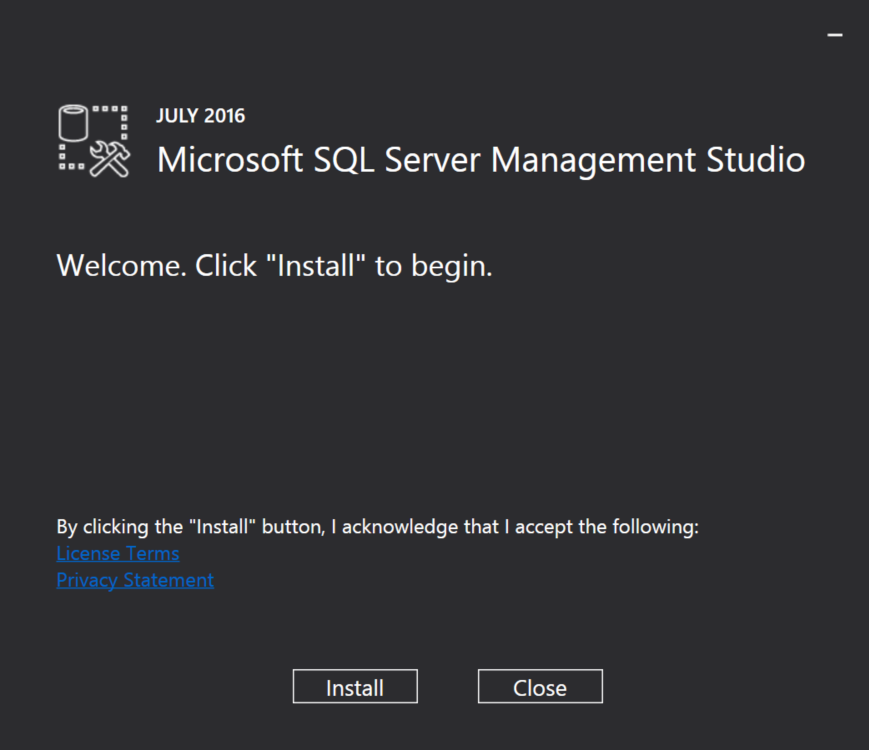Screen dimensions: 869x750
Task: Click the year "2016" above the title
Action: [224, 116]
